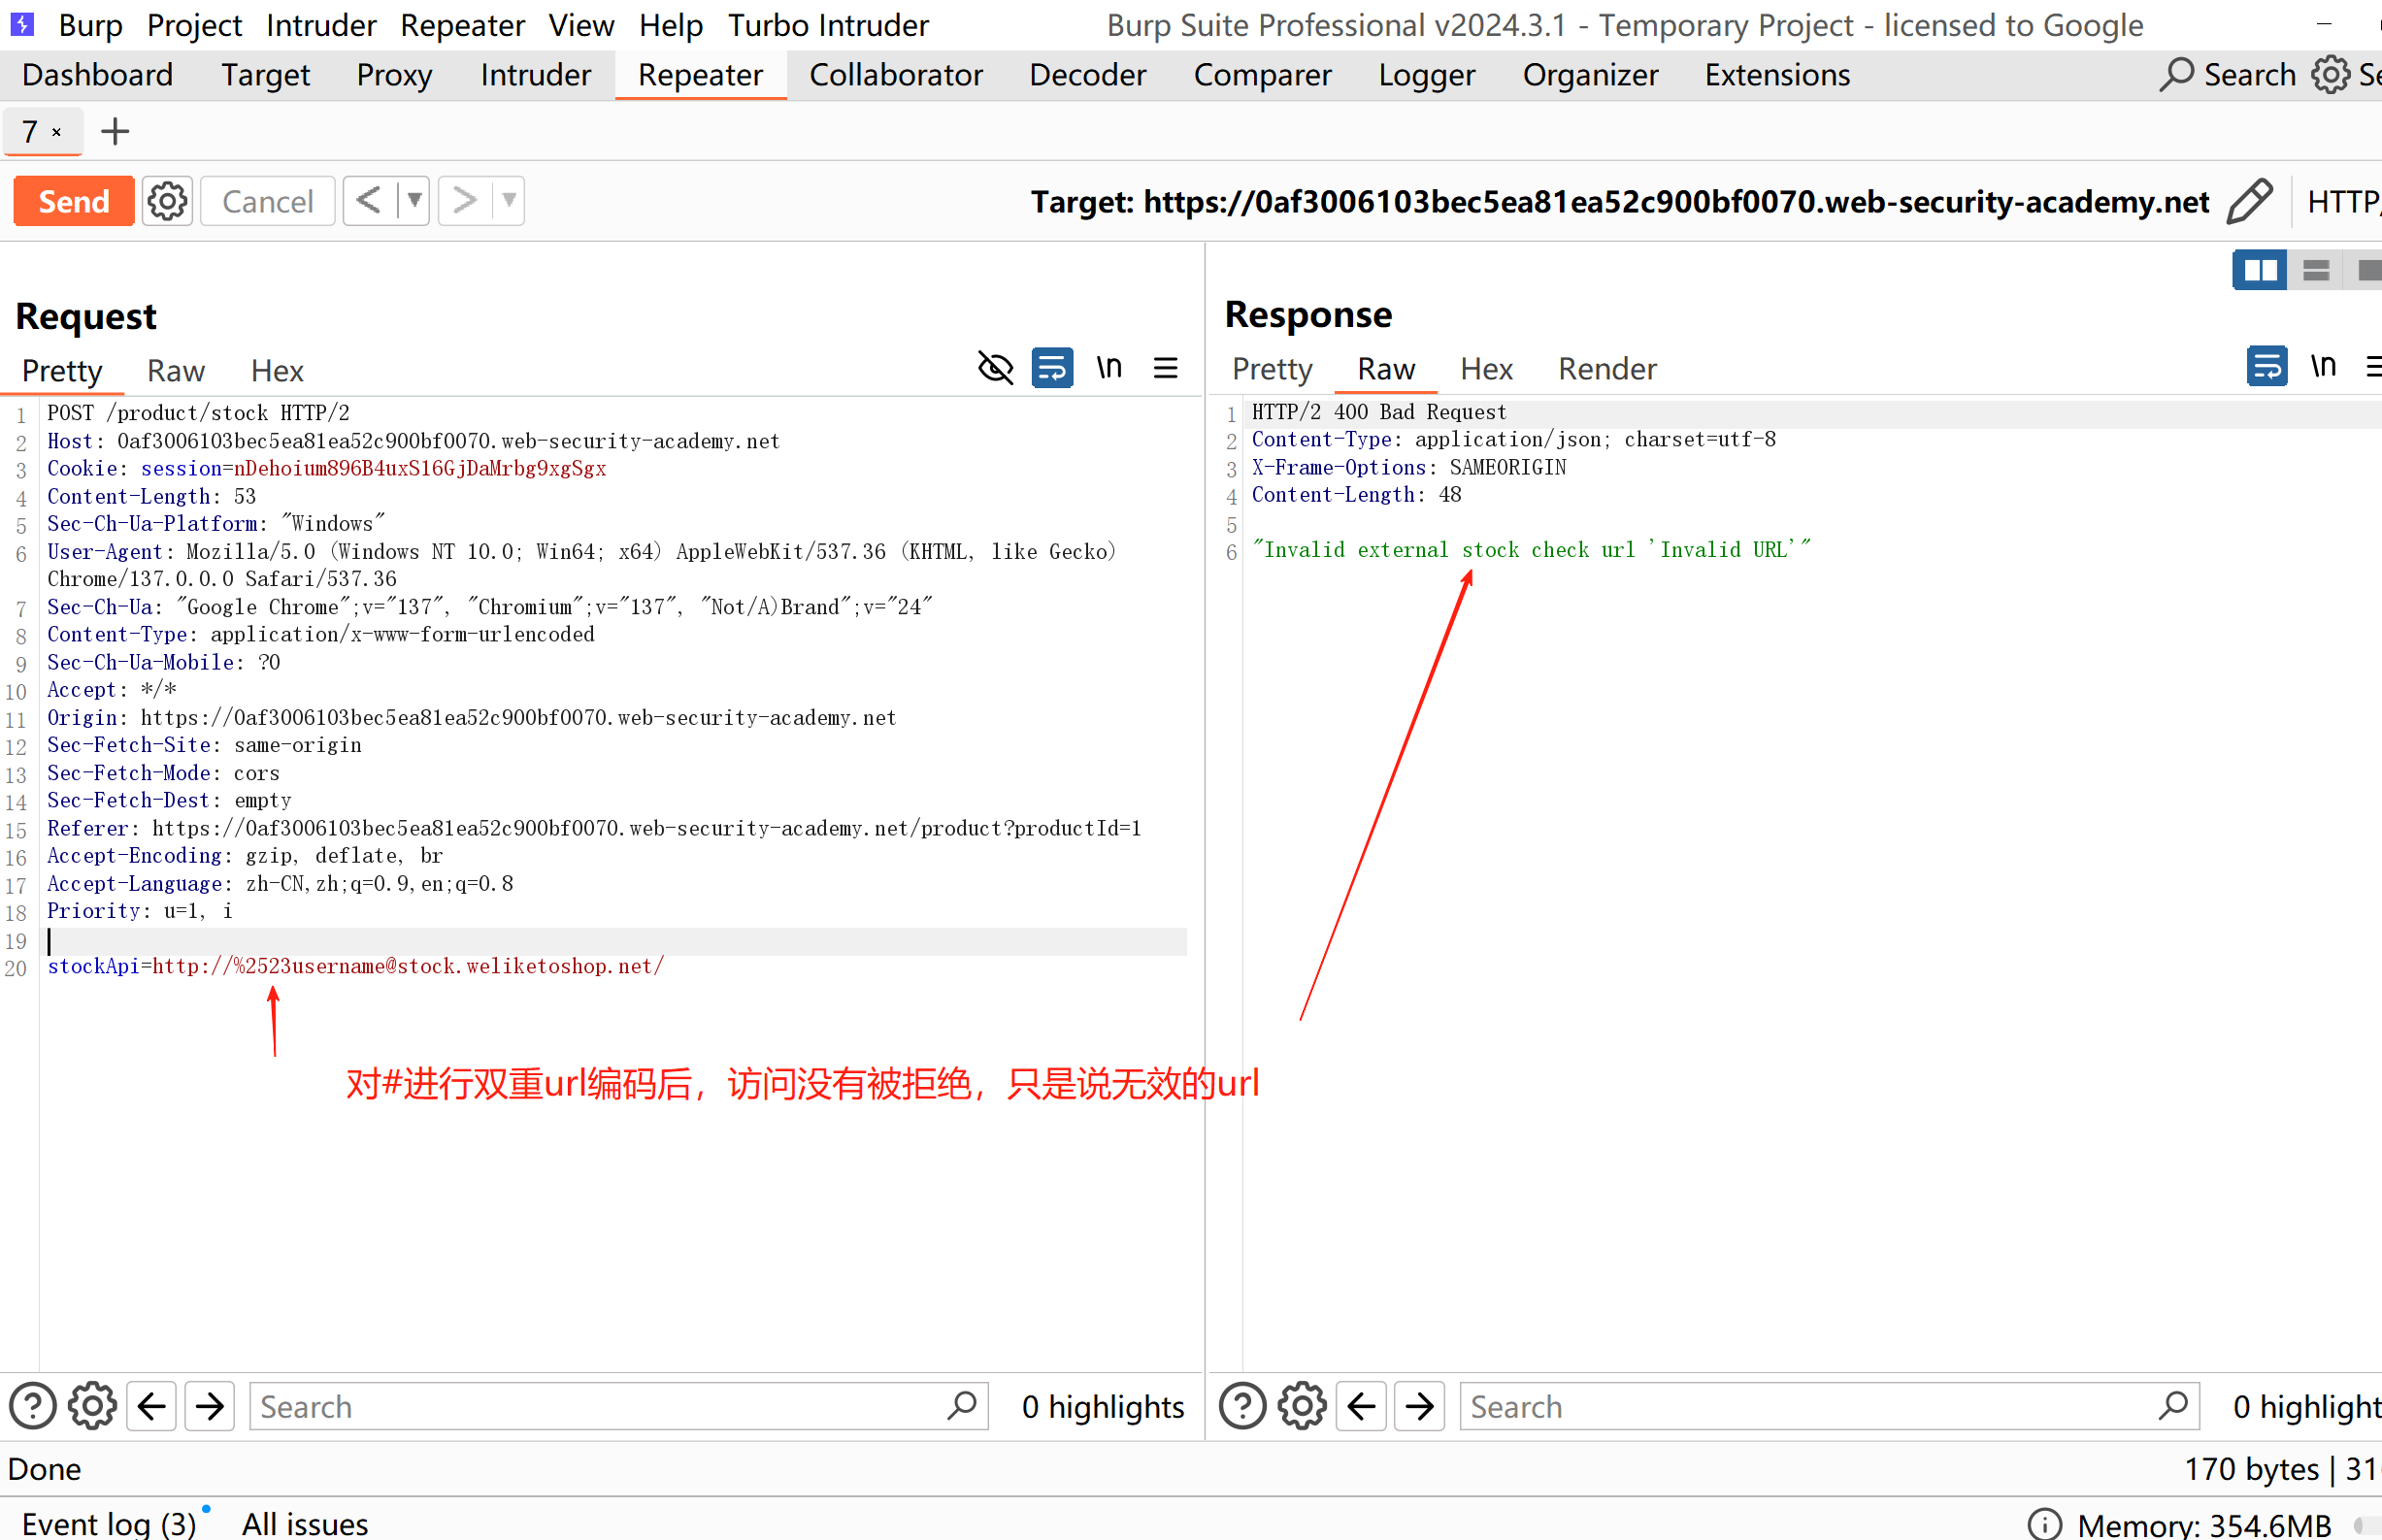Open the request panel hamburger menu
This screenshot has height=1540, width=2382.
[1165, 368]
